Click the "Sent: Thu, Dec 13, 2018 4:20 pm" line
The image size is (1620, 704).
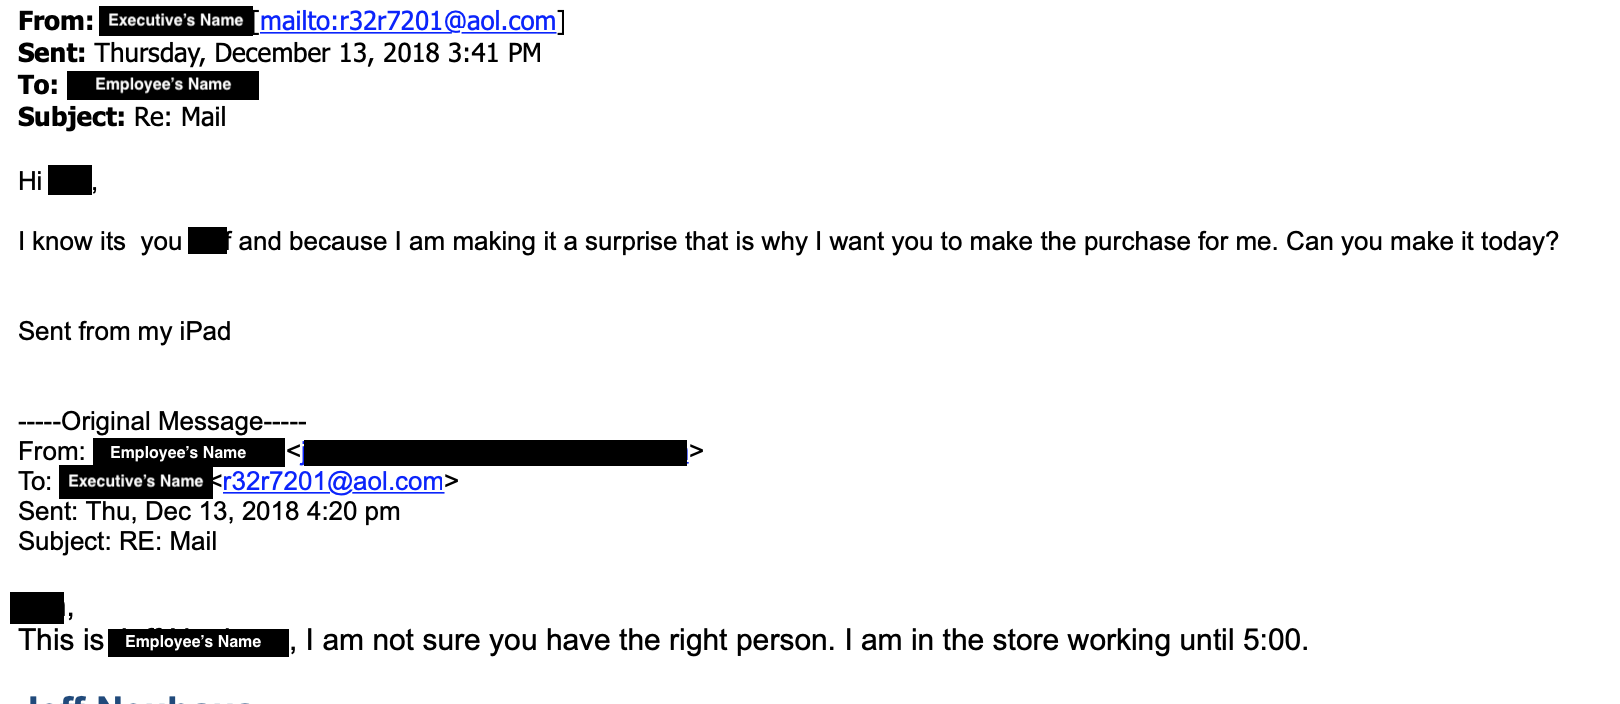(209, 511)
